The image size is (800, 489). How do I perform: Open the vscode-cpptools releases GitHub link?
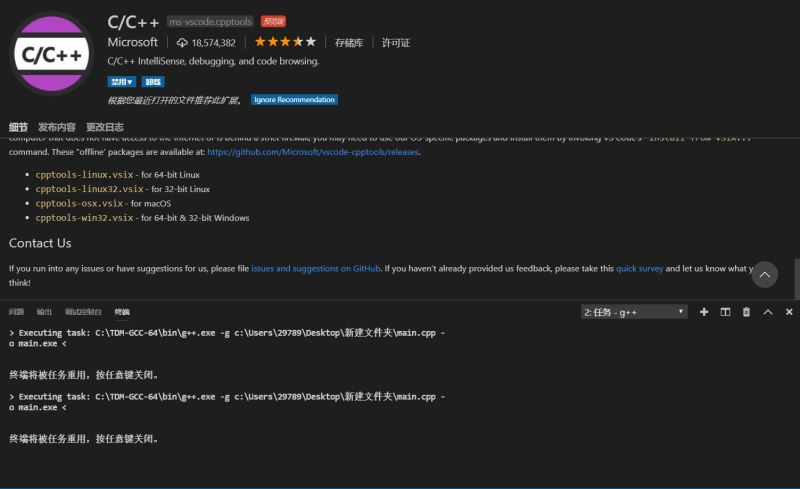pyautogui.click(x=313, y=152)
